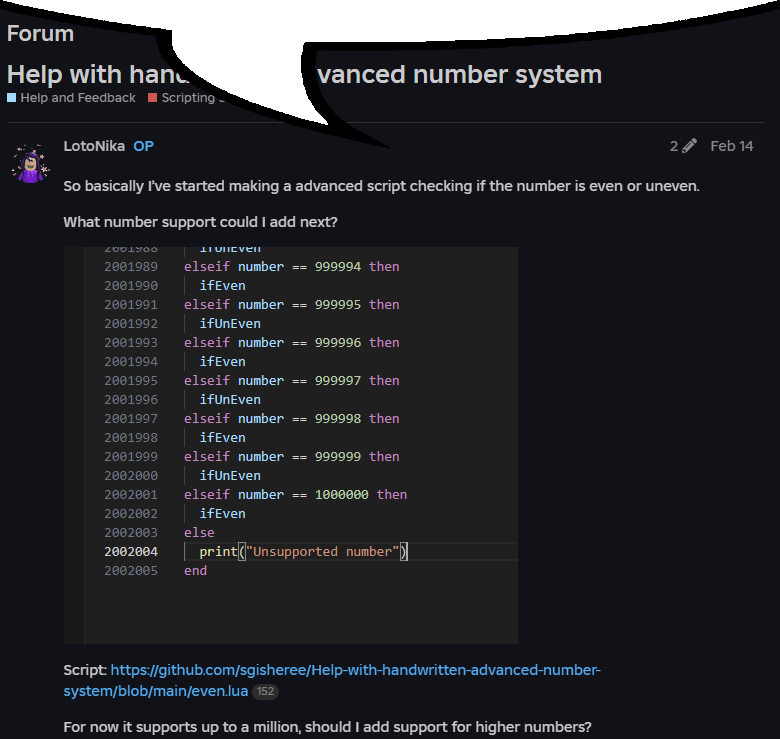Viewport: 780px width, 739px height.
Task: Click the Feb 14 post date
Action: pos(731,146)
